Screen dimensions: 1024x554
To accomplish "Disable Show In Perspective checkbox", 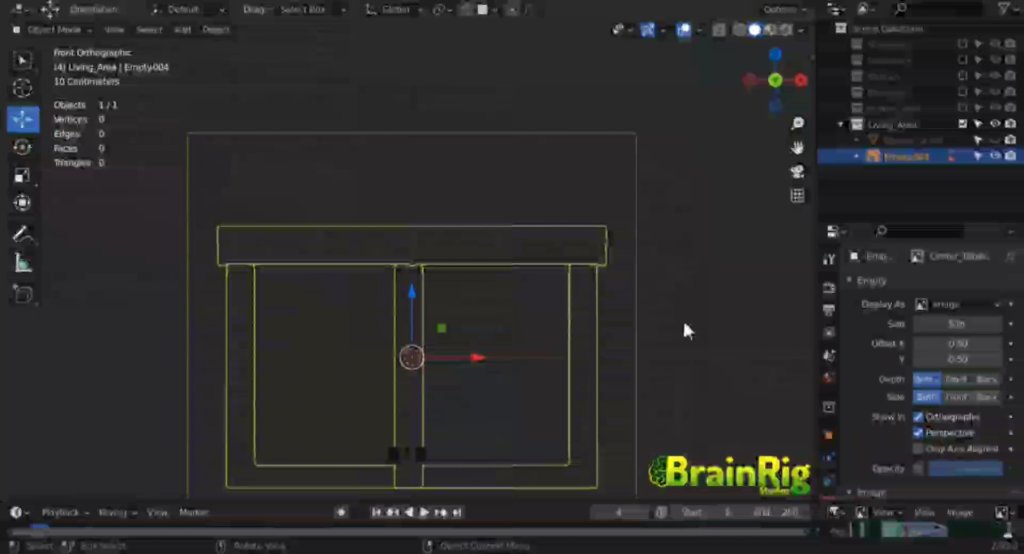I will (918, 433).
